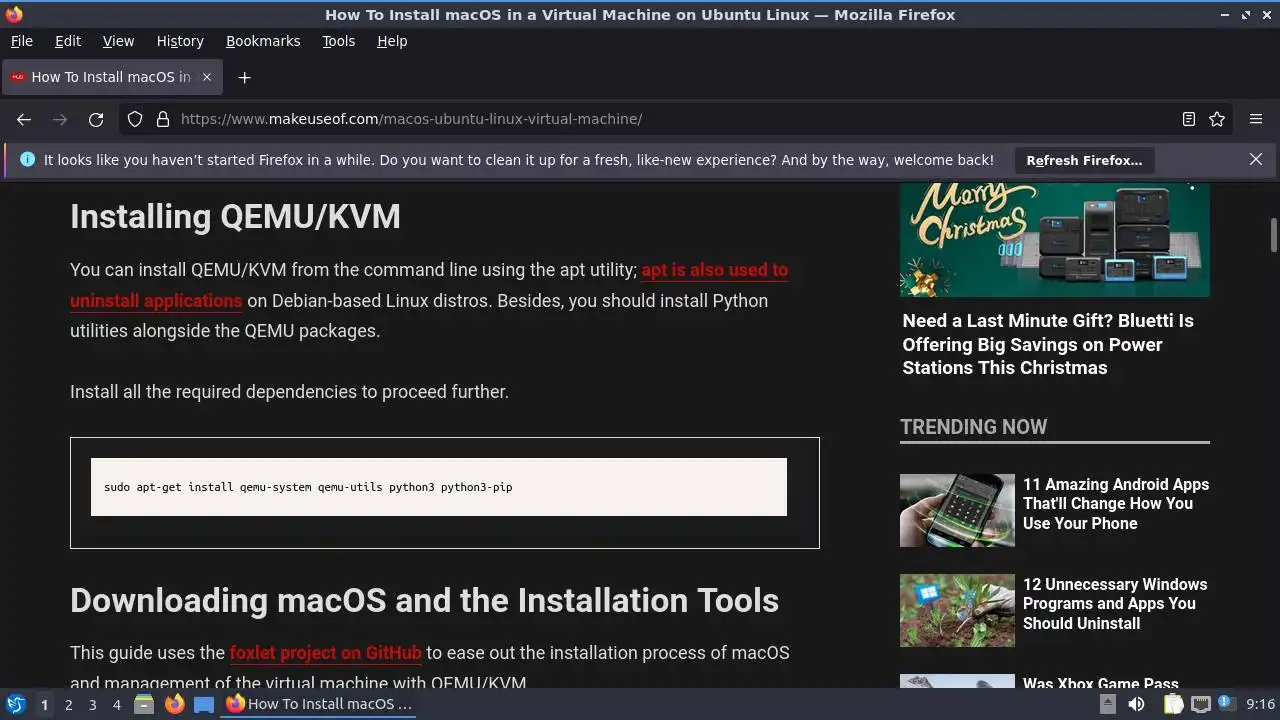The width and height of the screenshot is (1280, 720).
Task: Close the How To Install macOS tab
Action: [x=207, y=77]
